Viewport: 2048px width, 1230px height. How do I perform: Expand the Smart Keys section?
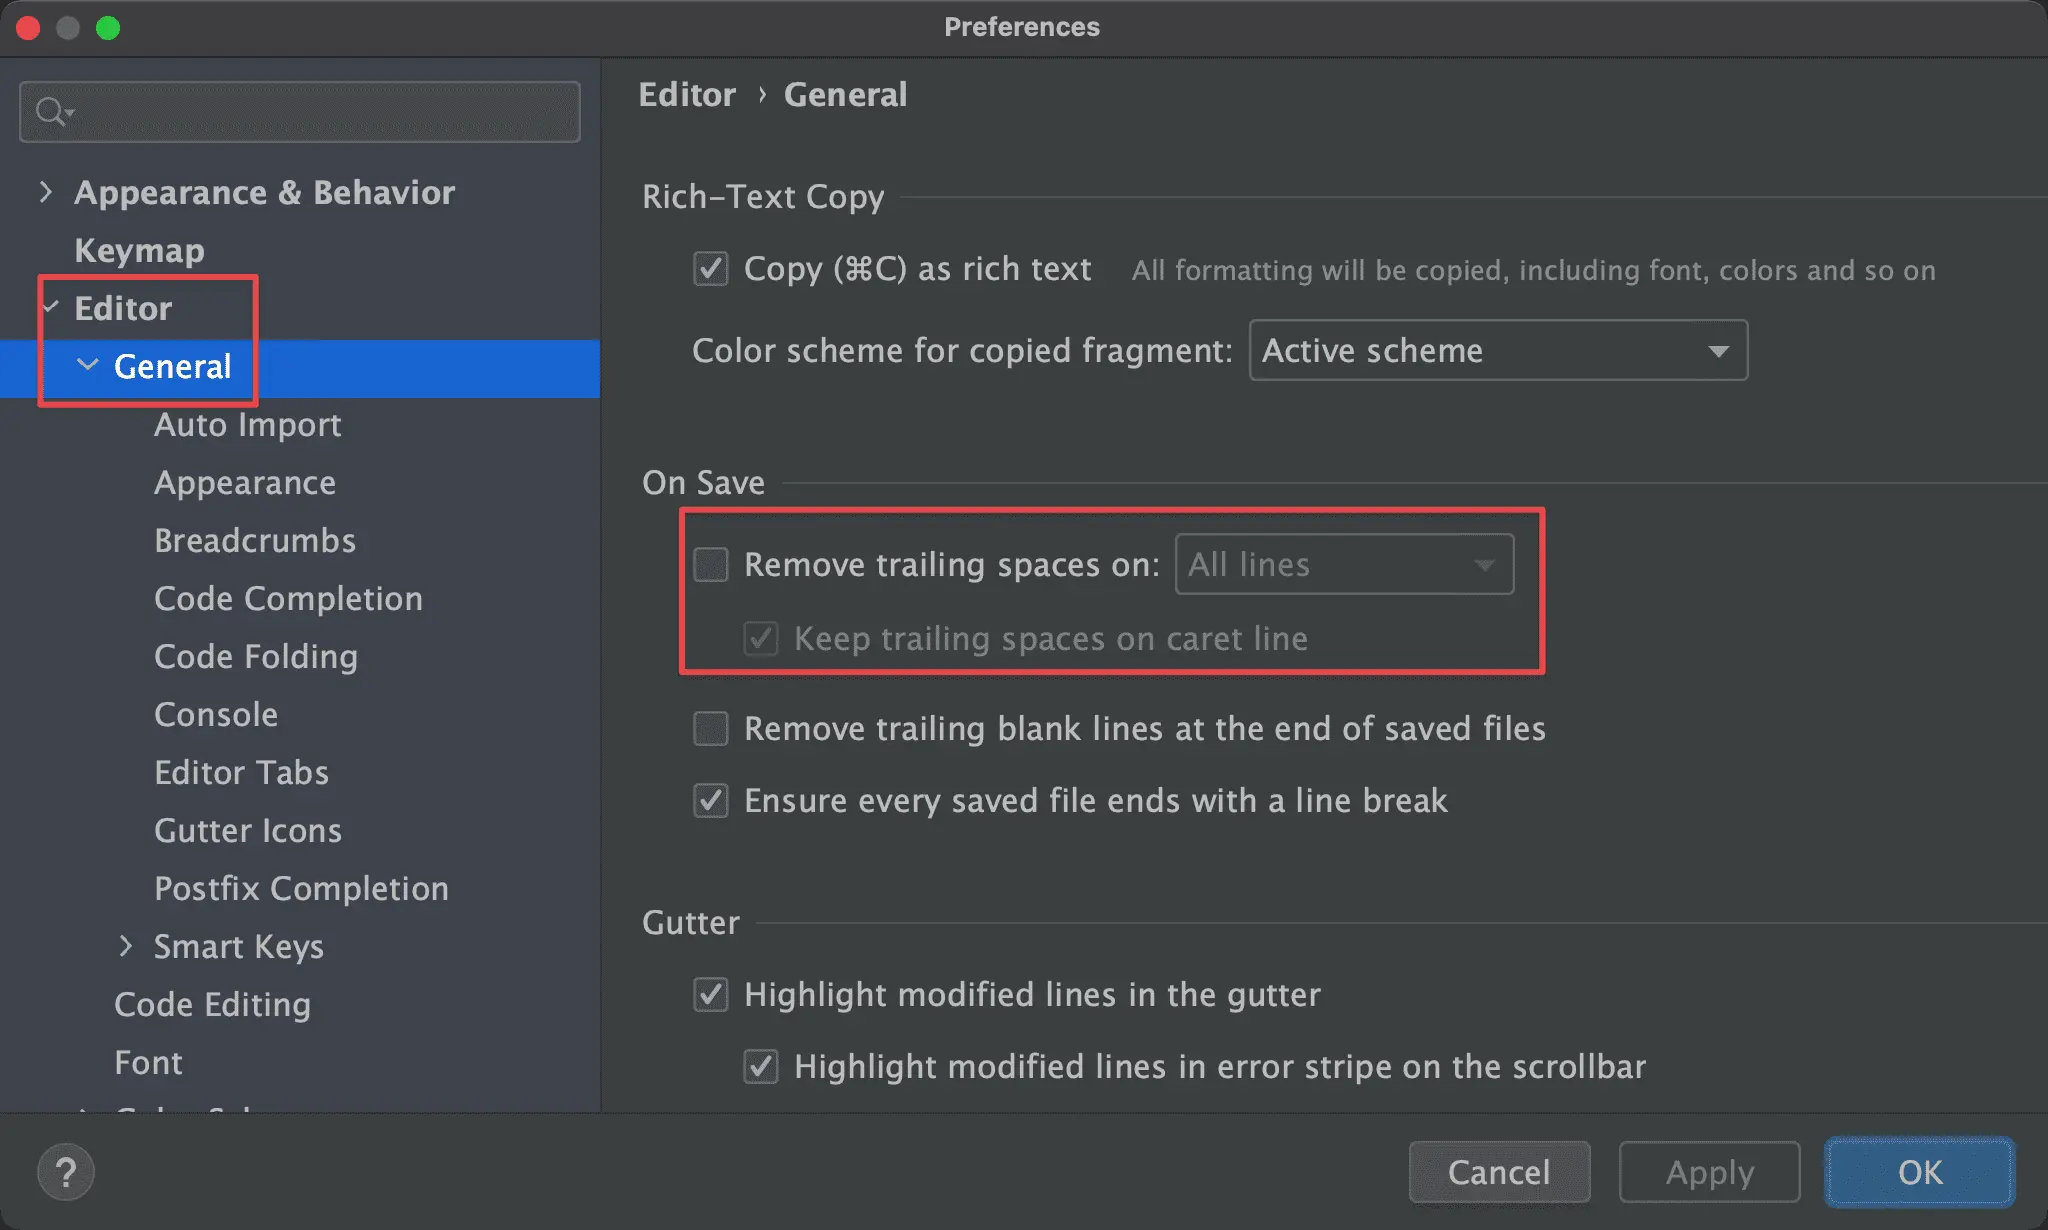125,946
